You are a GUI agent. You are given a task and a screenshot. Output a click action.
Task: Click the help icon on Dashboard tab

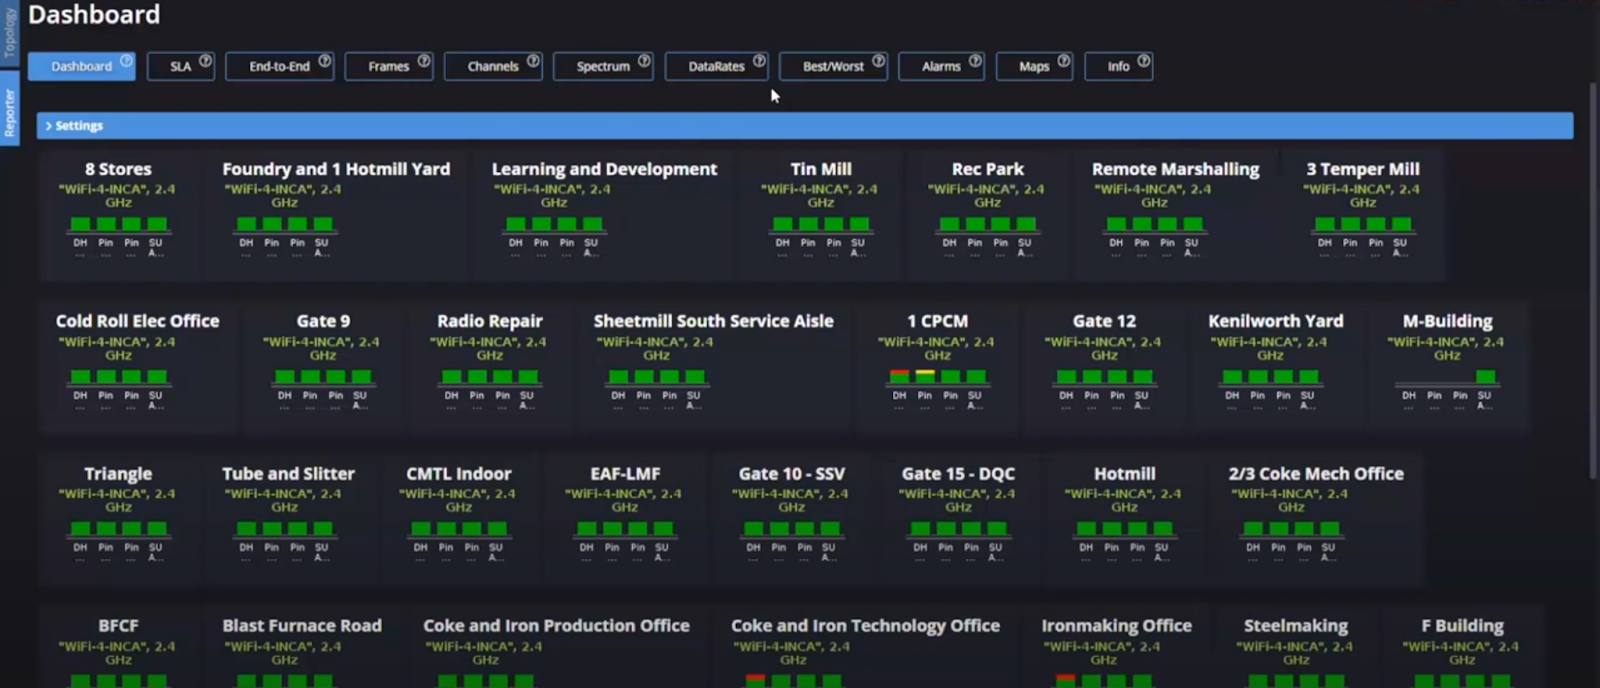click(126, 61)
